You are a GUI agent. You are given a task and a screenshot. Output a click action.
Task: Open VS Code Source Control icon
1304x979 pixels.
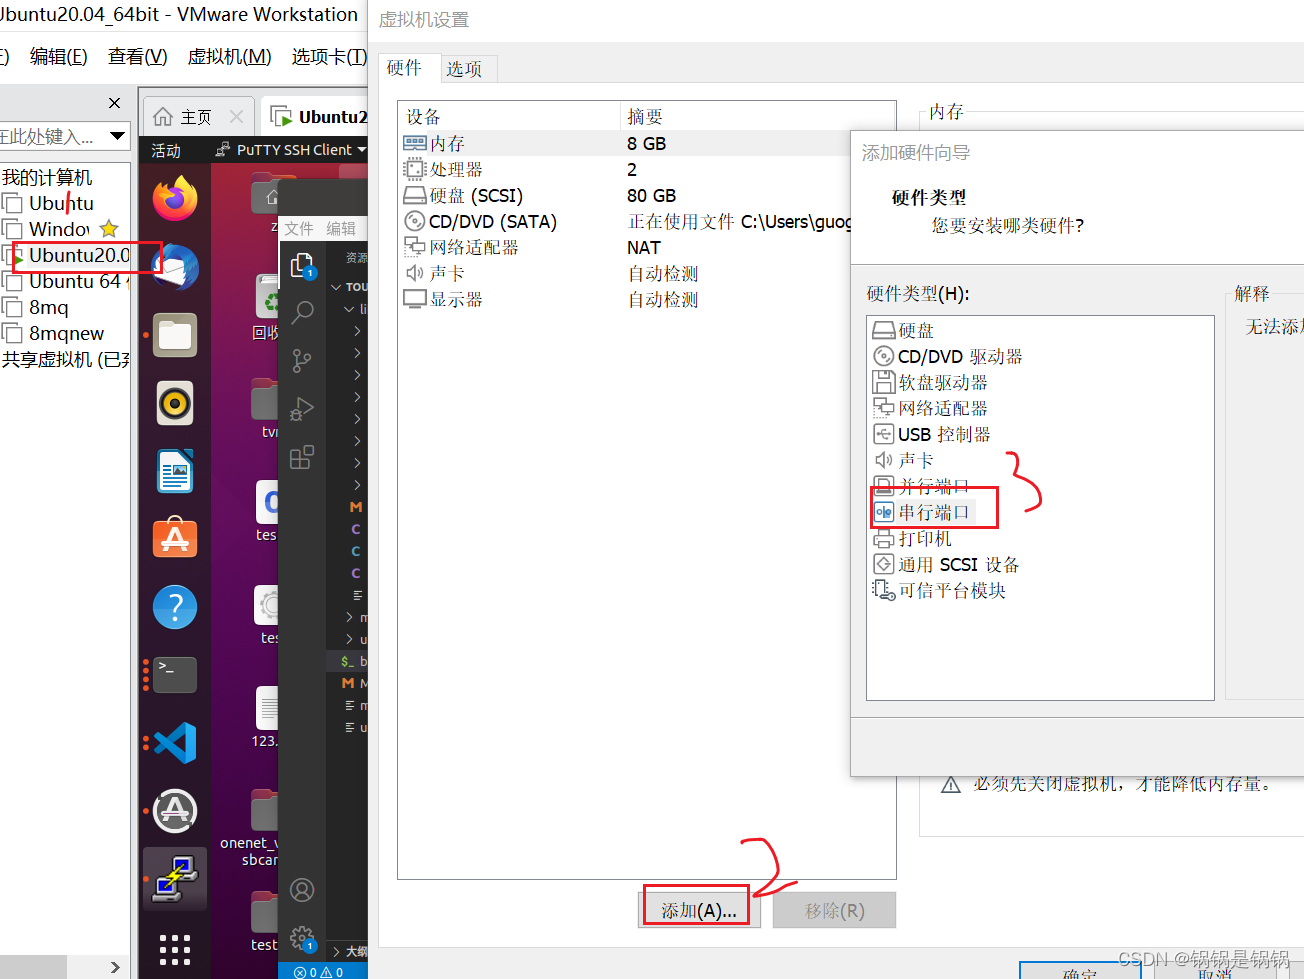(302, 360)
